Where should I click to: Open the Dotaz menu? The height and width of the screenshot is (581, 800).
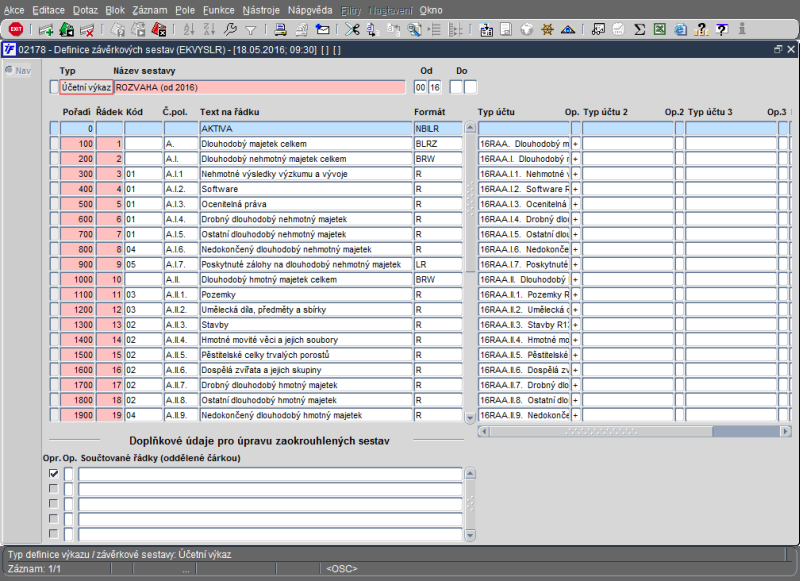(85, 10)
